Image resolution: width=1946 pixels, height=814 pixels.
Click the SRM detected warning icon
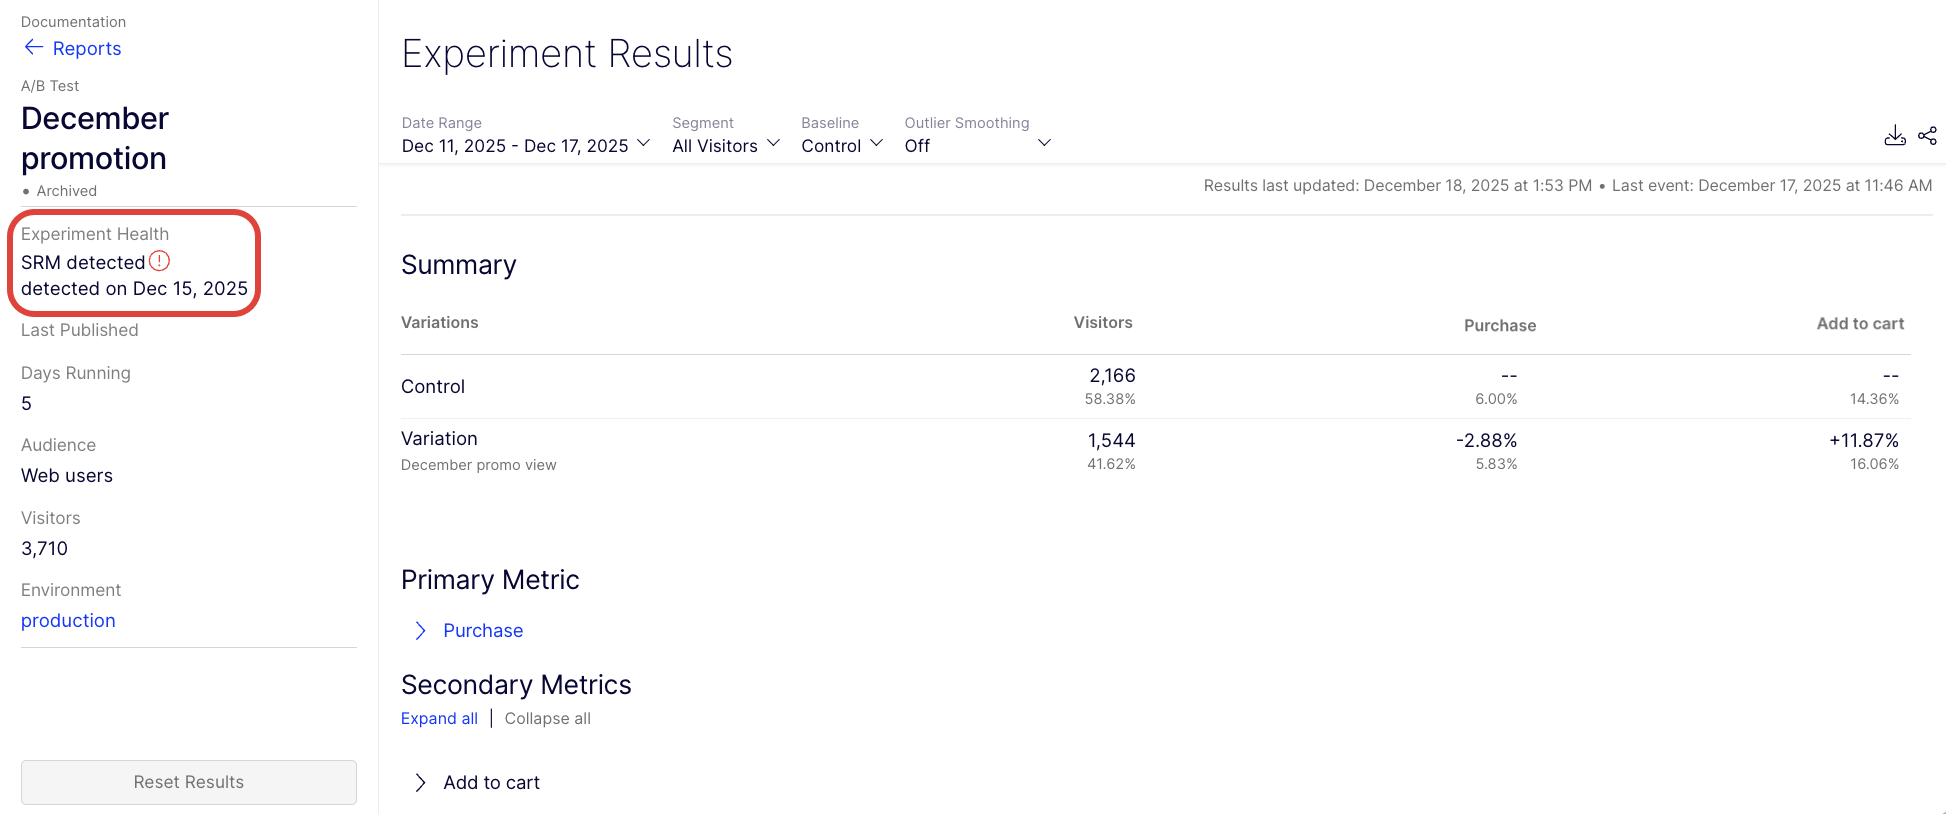pyautogui.click(x=160, y=261)
